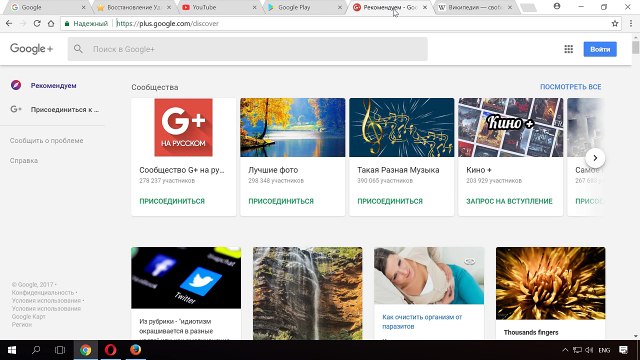Click the address bar URL
Viewport: 640px width, 360px height.
(x=168, y=24)
